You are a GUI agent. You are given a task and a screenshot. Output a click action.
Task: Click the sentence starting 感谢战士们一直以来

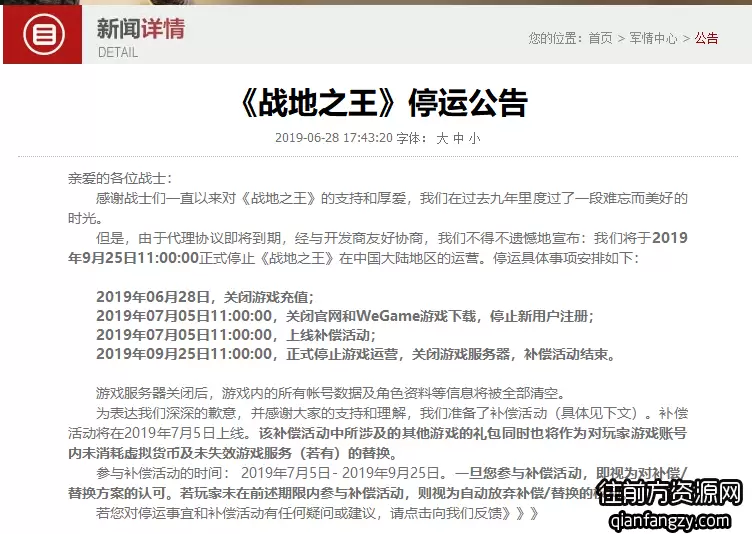tap(377, 208)
